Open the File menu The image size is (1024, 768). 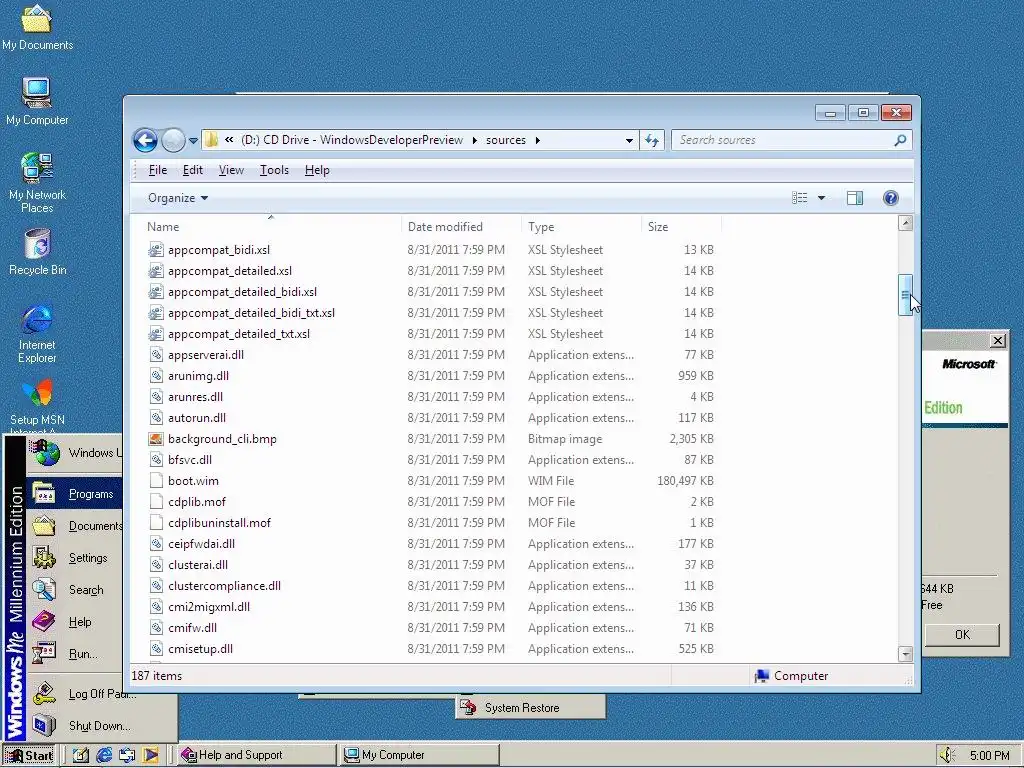157,170
